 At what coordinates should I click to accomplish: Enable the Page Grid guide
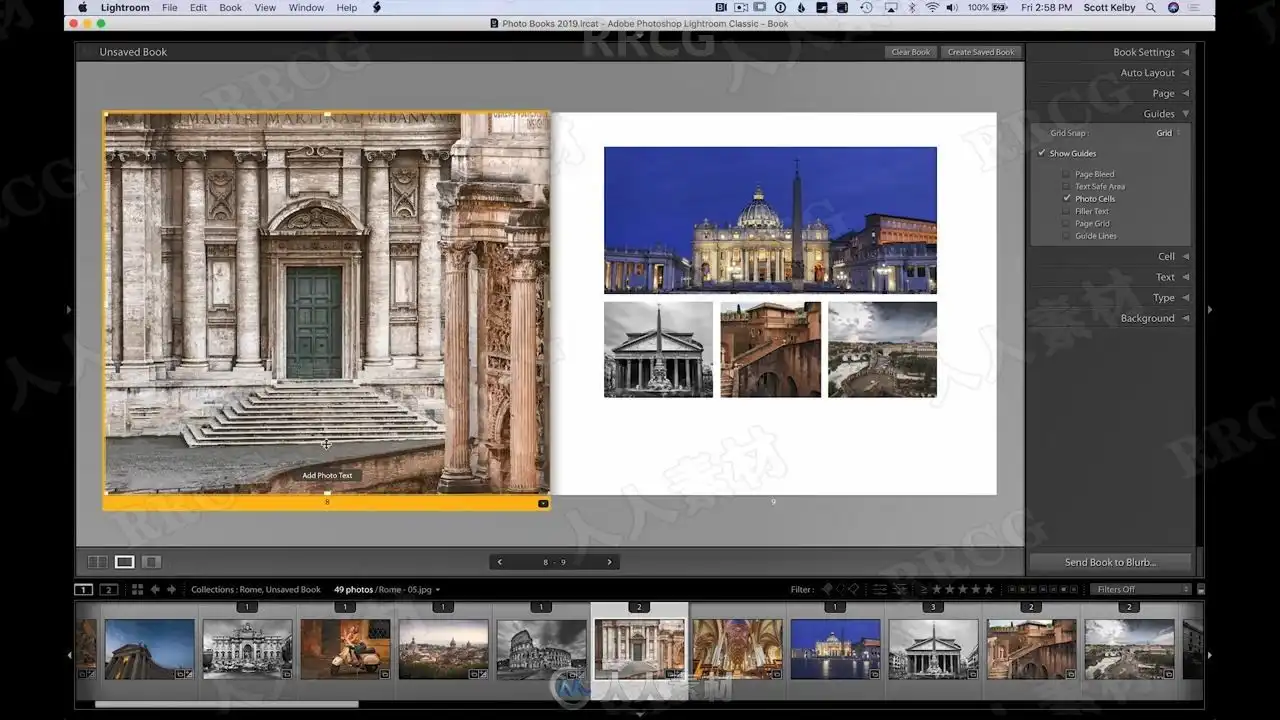pos(1066,224)
